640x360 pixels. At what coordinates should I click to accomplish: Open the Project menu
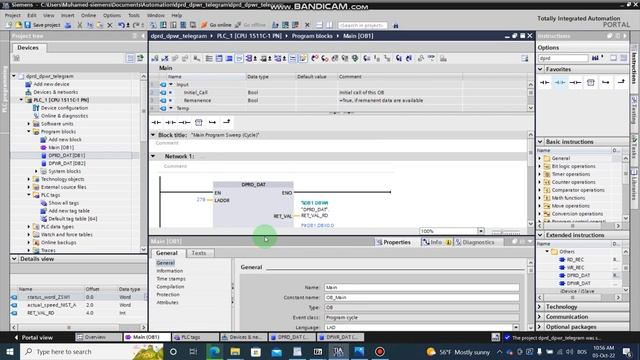(x=13, y=15)
